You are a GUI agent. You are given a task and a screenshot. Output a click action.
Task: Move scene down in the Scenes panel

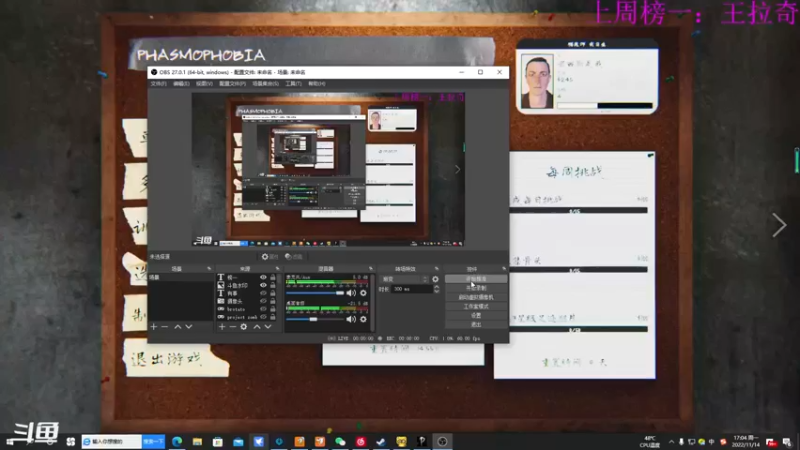tap(189, 327)
